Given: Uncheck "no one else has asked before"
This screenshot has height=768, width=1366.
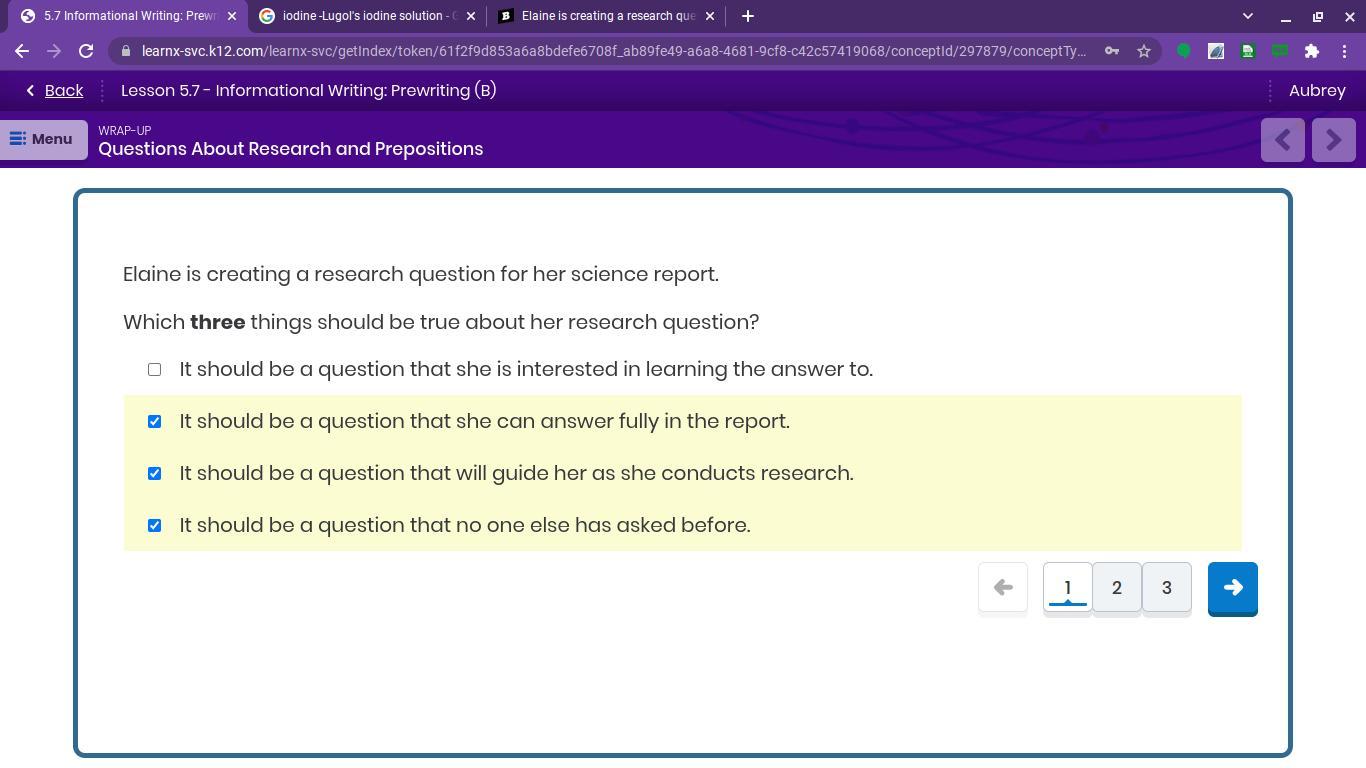Looking at the screenshot, I should click(154, 526).
